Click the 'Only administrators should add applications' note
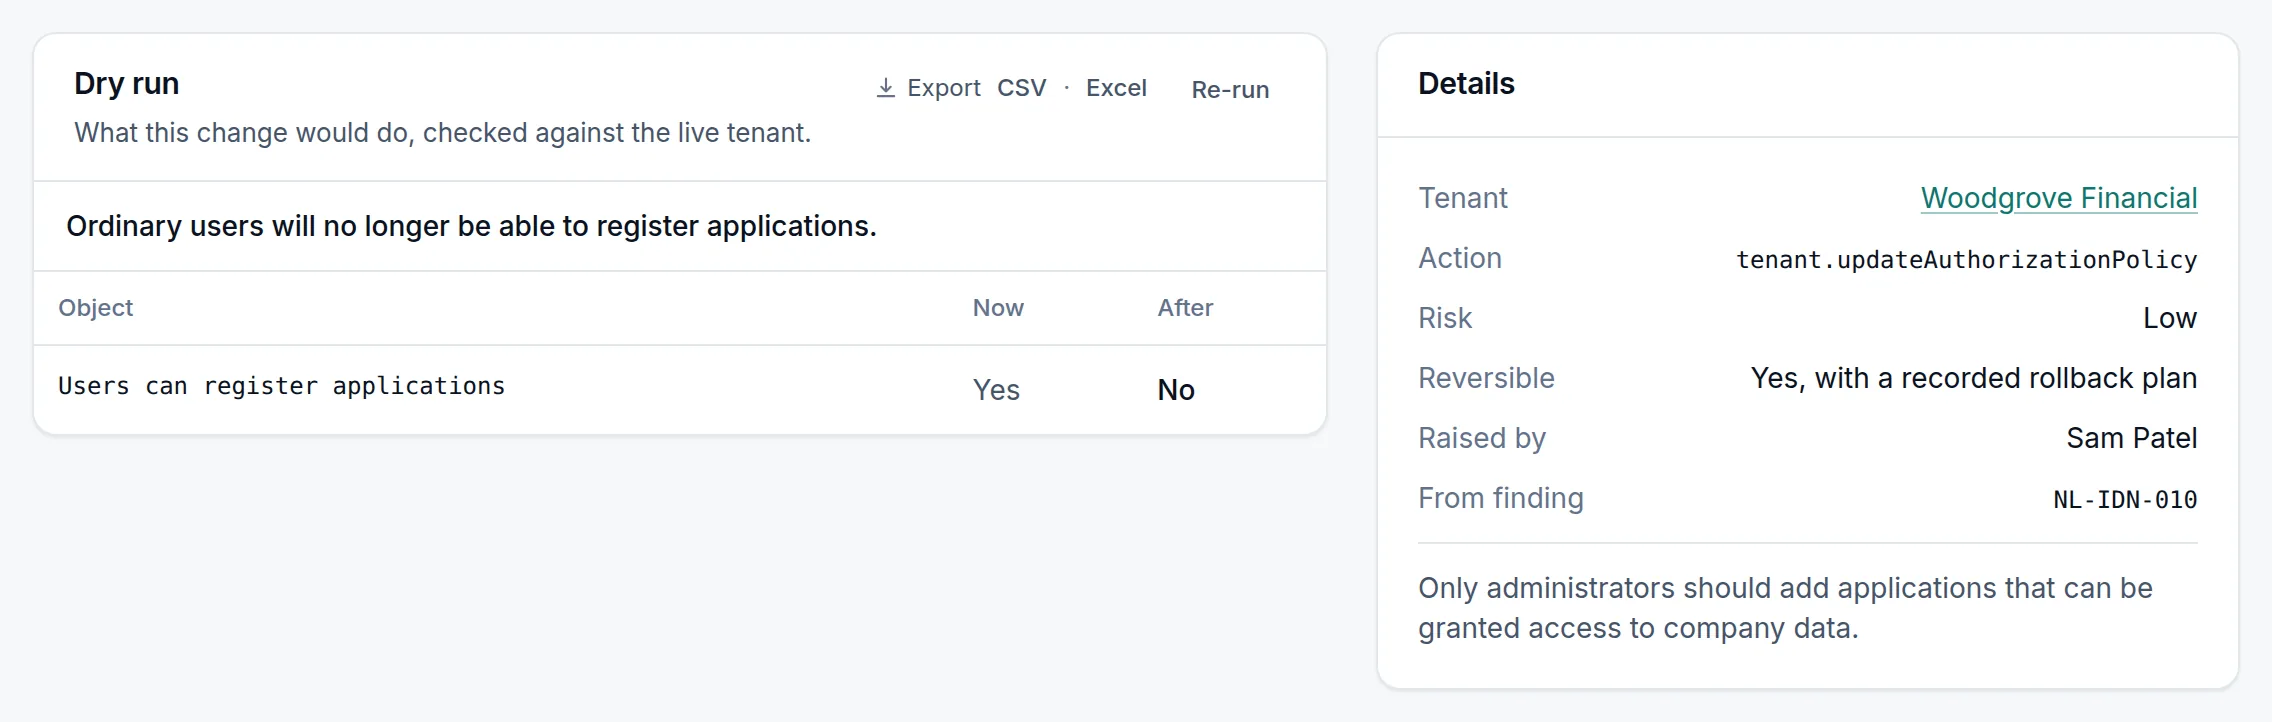The image size is (2272, 722). point(1785,608)
